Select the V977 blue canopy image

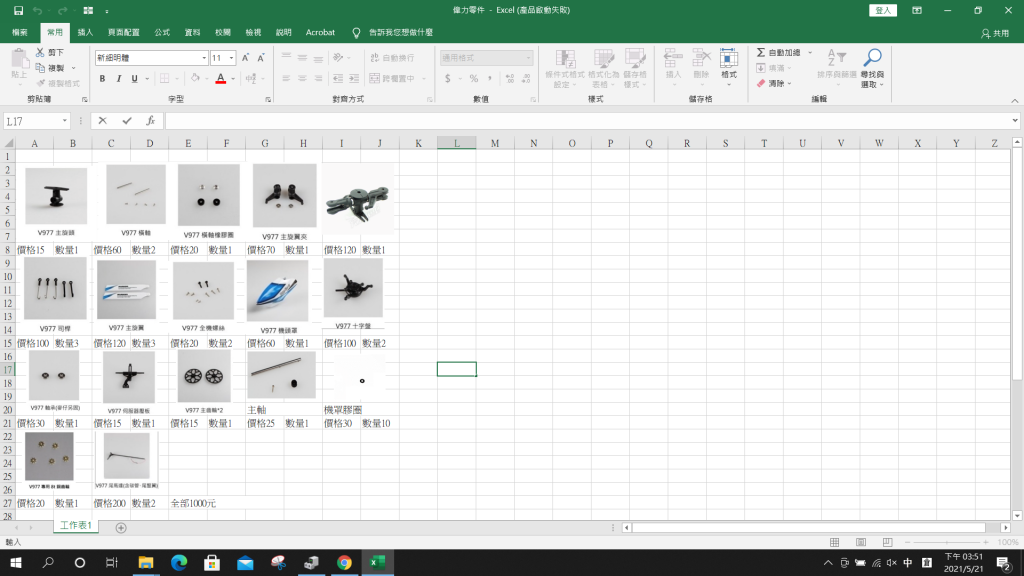[278, 292]
